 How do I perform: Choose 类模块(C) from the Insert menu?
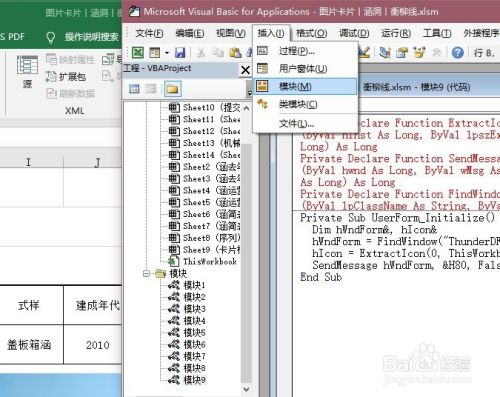click(305, 104)
